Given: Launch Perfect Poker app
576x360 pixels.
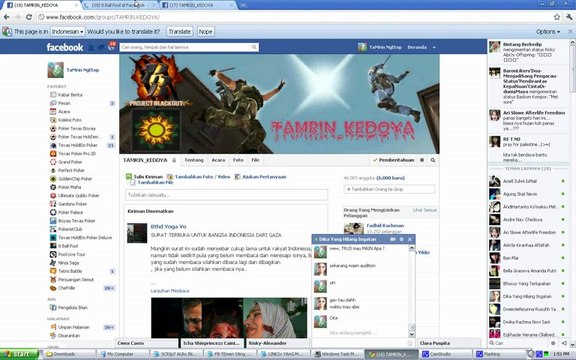Looking at the screenshot, I should click(71, 170).
